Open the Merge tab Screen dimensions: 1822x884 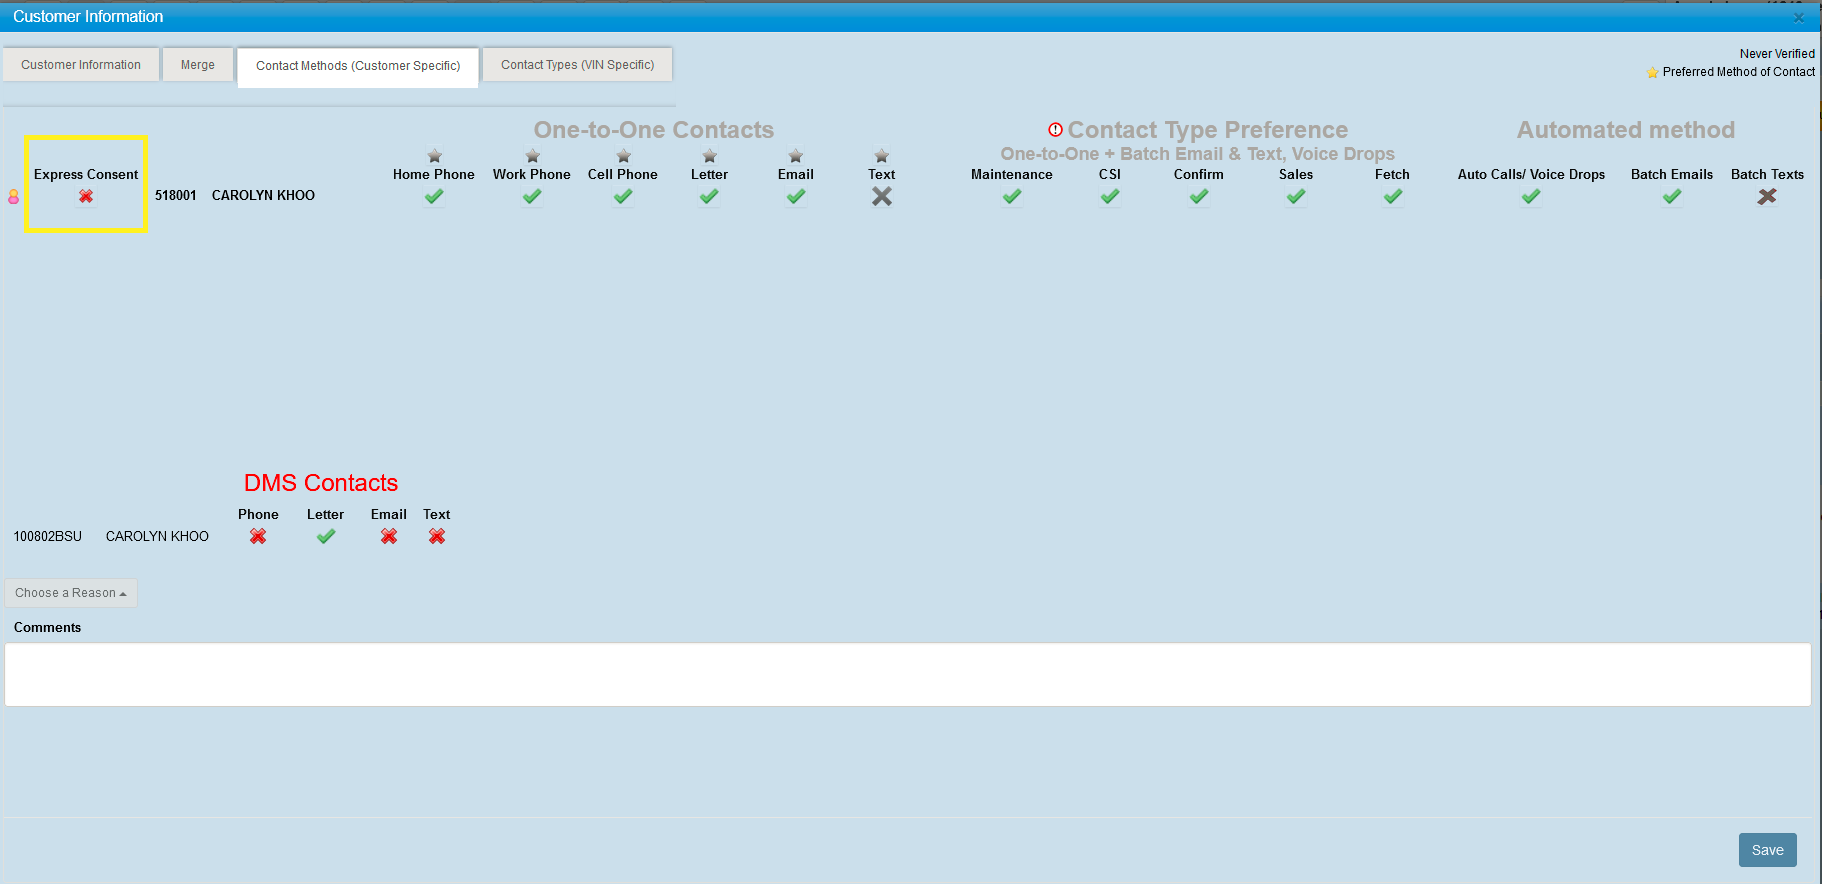tap(198, 65)
